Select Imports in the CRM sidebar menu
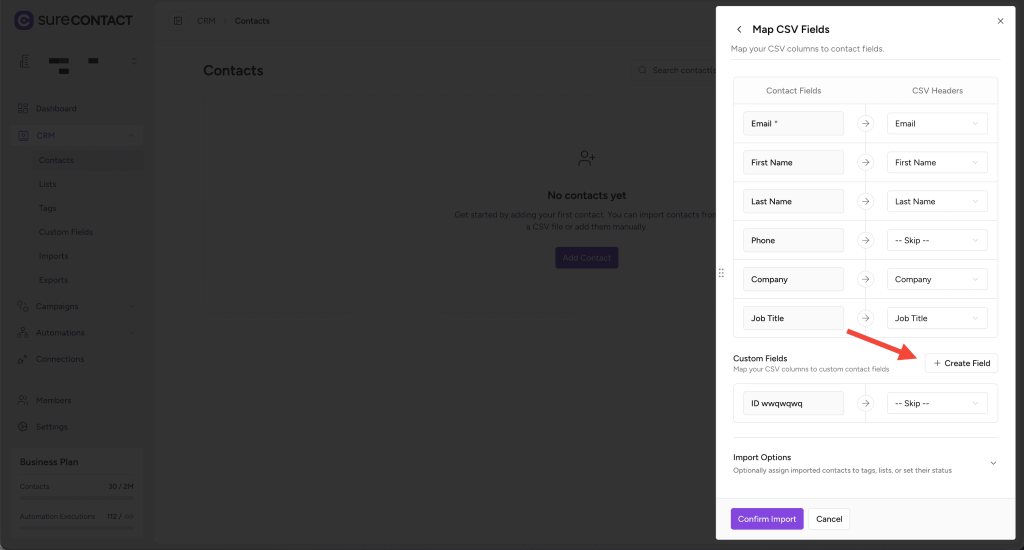 (x=54, y=256)
